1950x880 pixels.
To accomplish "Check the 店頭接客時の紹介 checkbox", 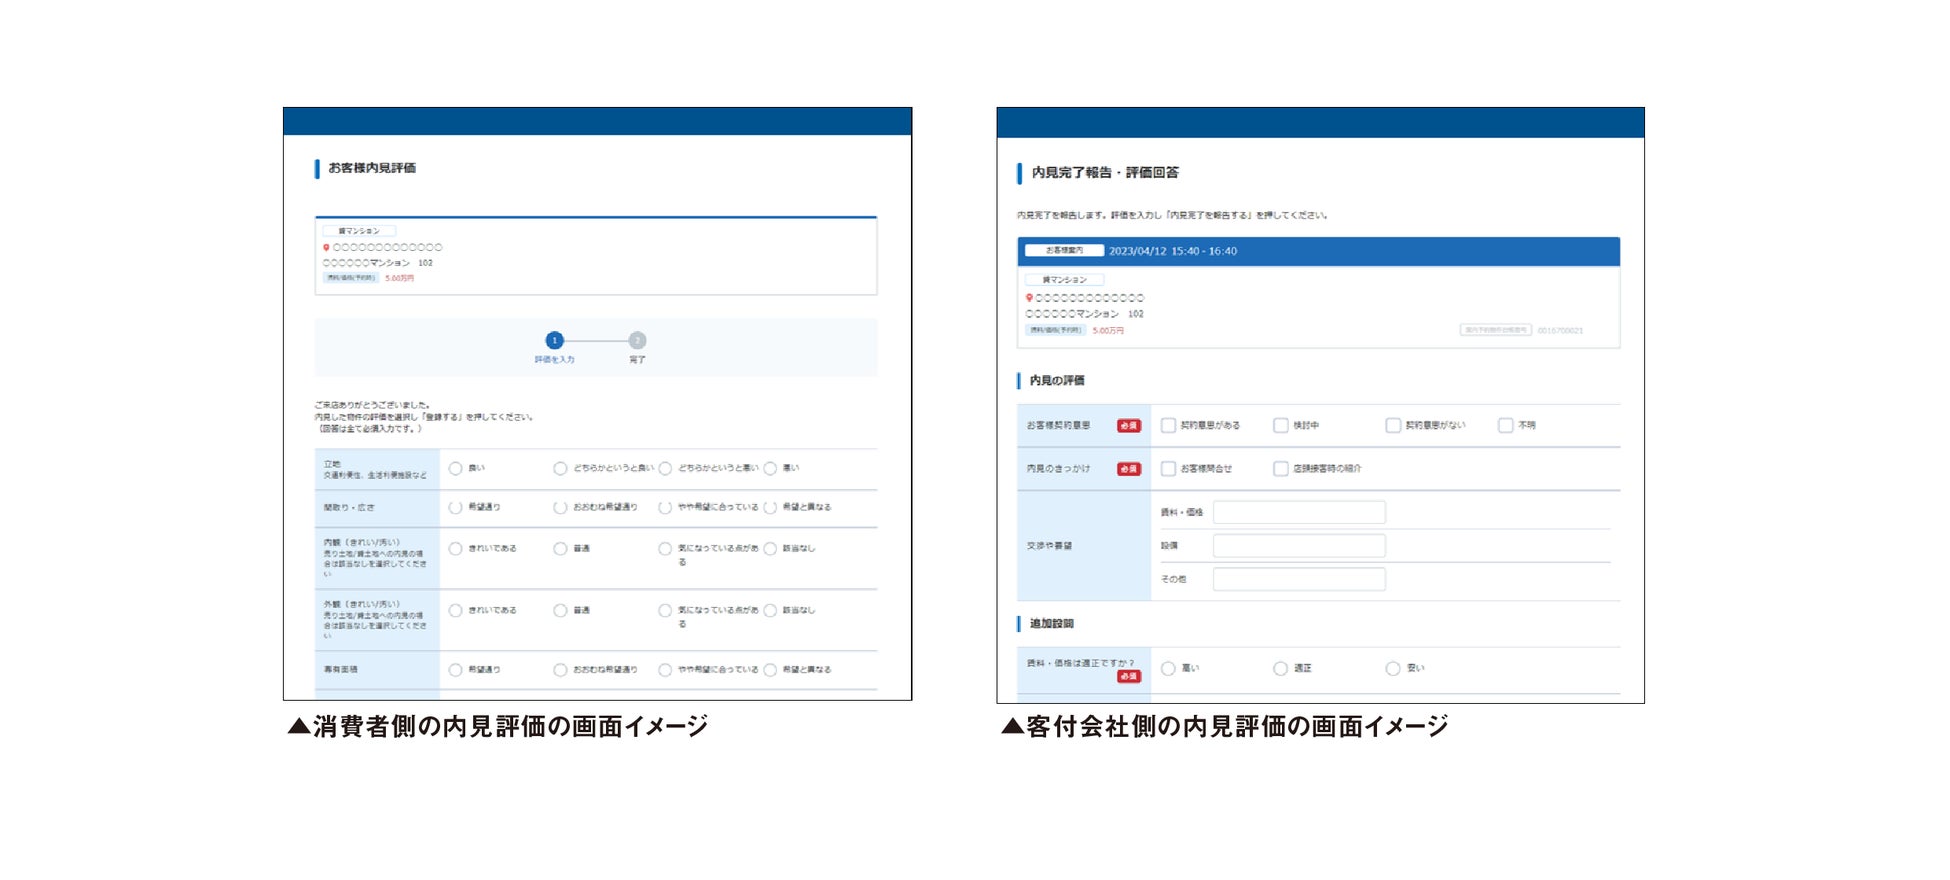I will [x=1280, y=468].
